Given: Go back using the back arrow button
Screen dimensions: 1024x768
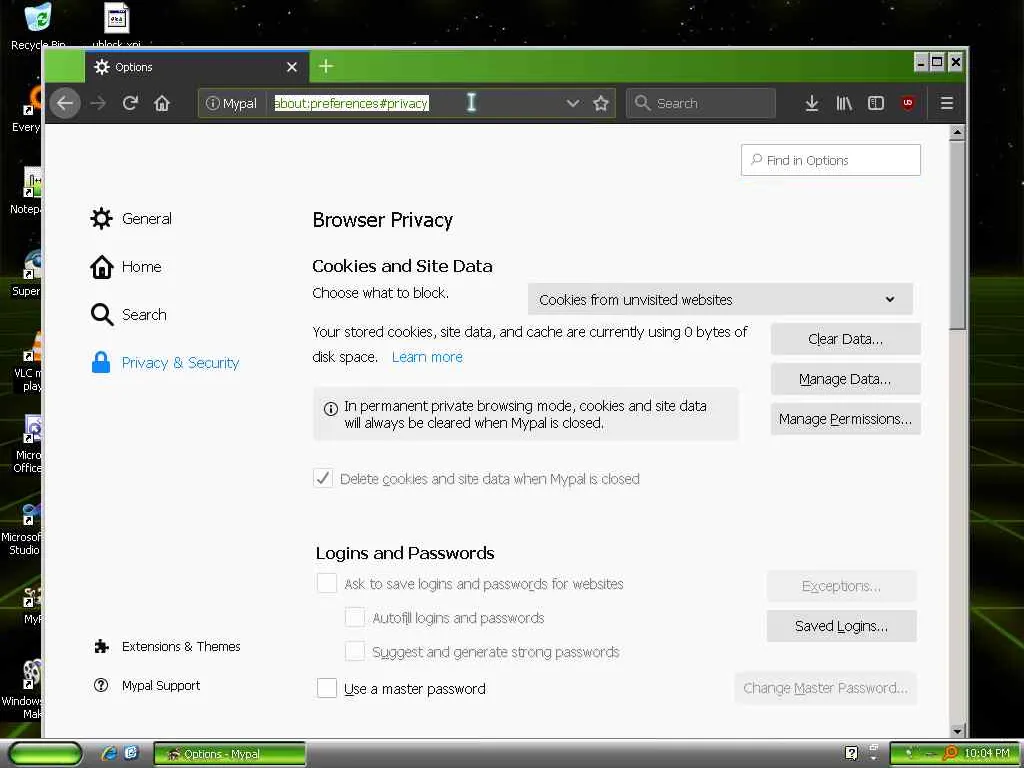Looking at the screenshot, I should (x=65, y=103).
